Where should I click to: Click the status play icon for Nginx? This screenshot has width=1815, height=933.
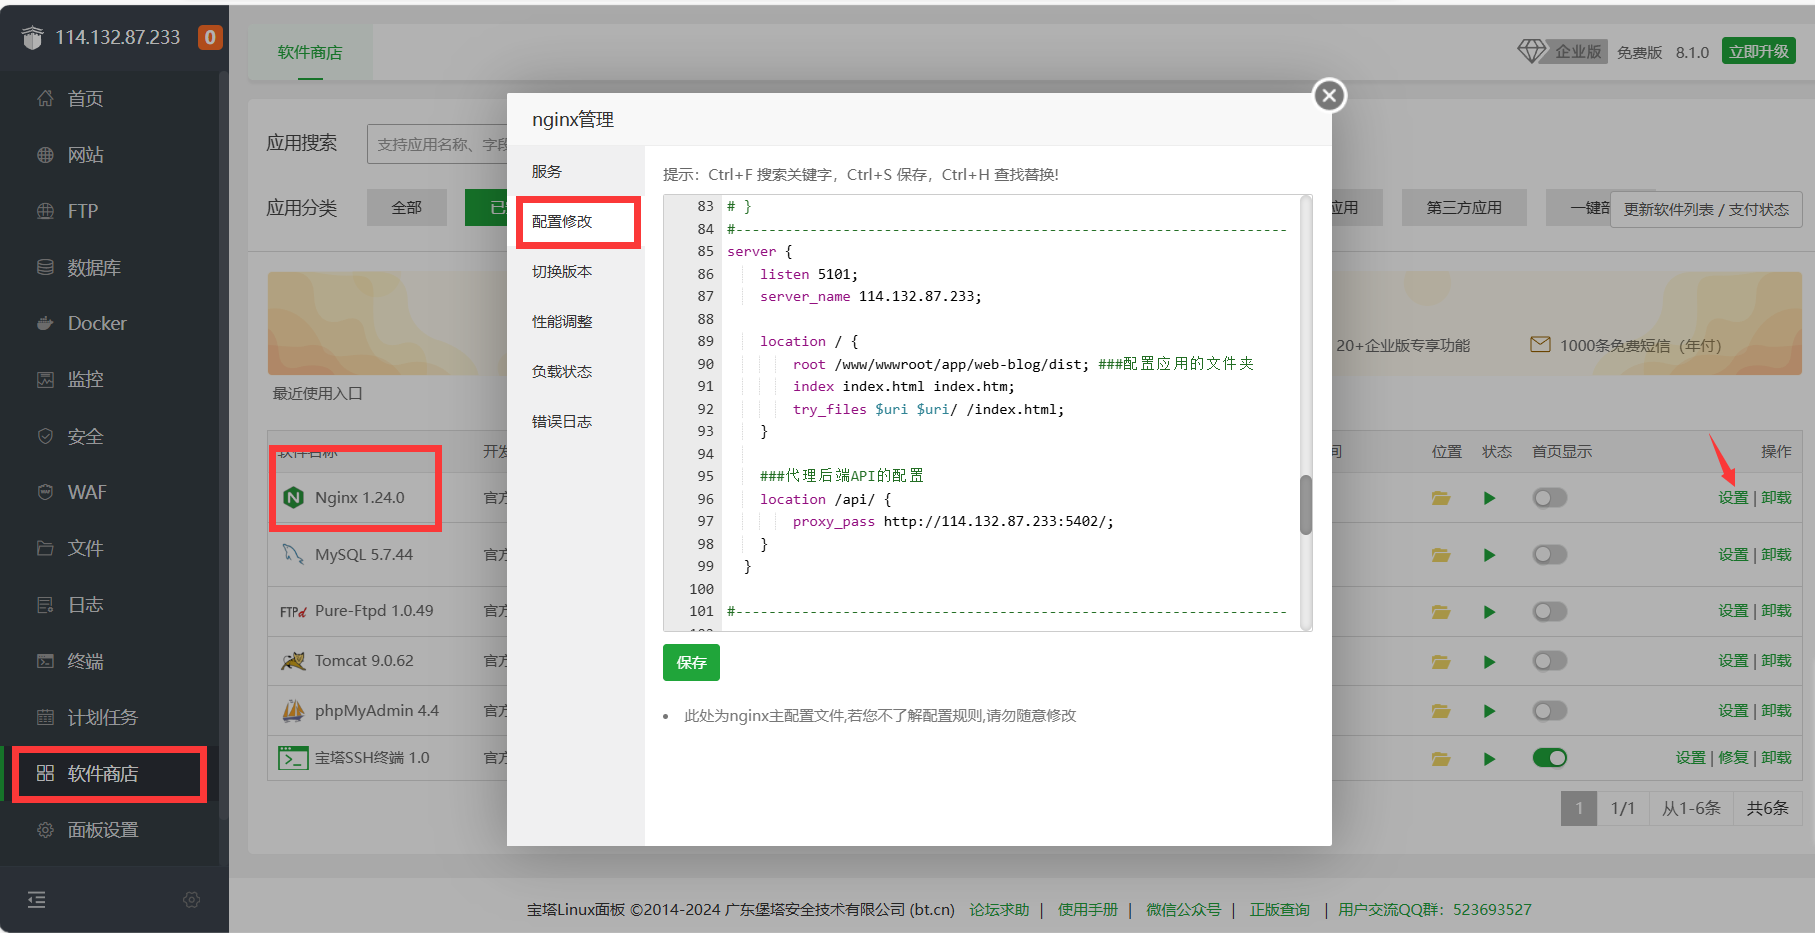[1489, 498]
